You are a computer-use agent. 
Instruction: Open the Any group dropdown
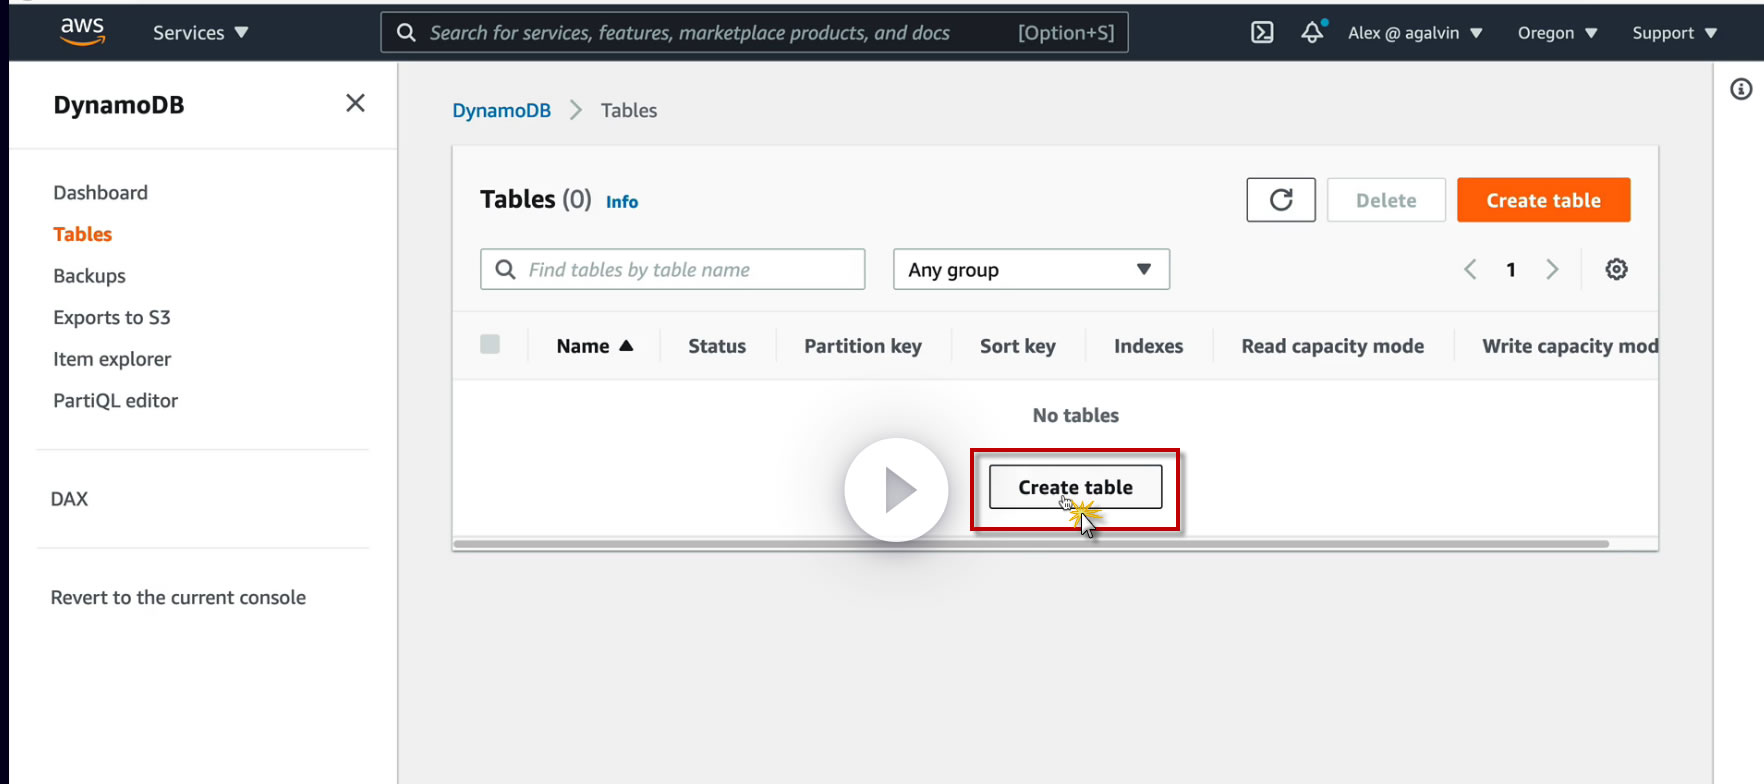coord(1031,269)
